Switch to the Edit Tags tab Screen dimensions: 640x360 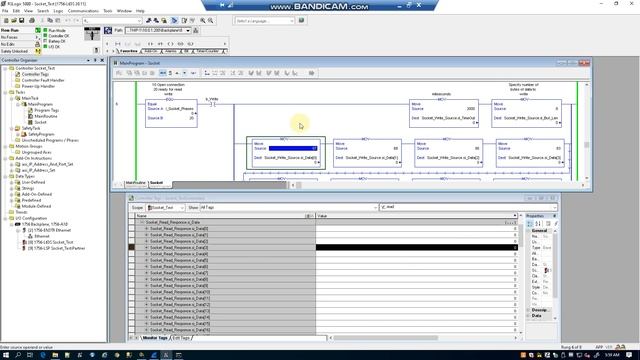pos(181,338)
